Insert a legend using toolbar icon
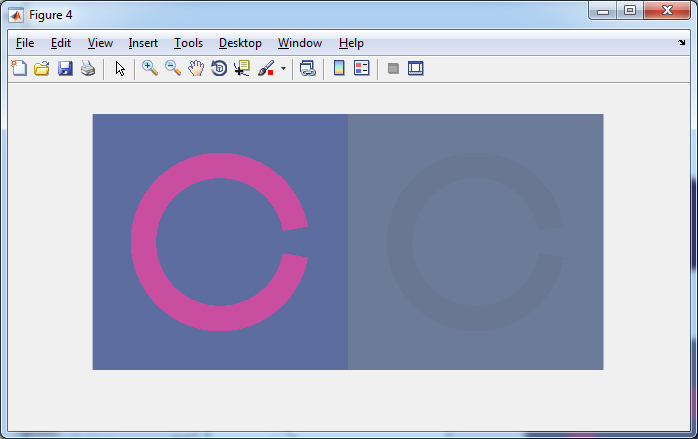Image resolution: width=698 pixels, height=439 pixels. [x=361, y=68]
